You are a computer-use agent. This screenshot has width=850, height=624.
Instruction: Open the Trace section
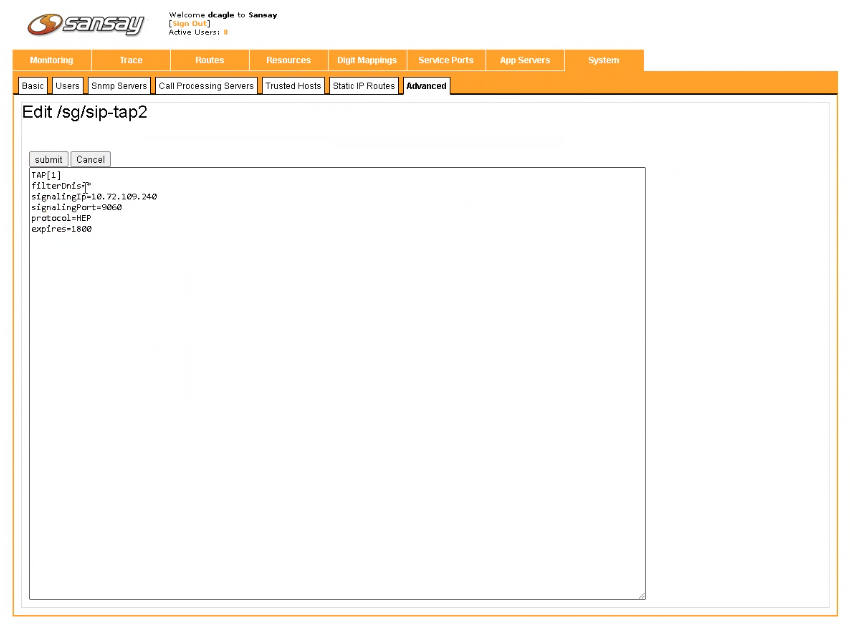(x=130, y=60)
